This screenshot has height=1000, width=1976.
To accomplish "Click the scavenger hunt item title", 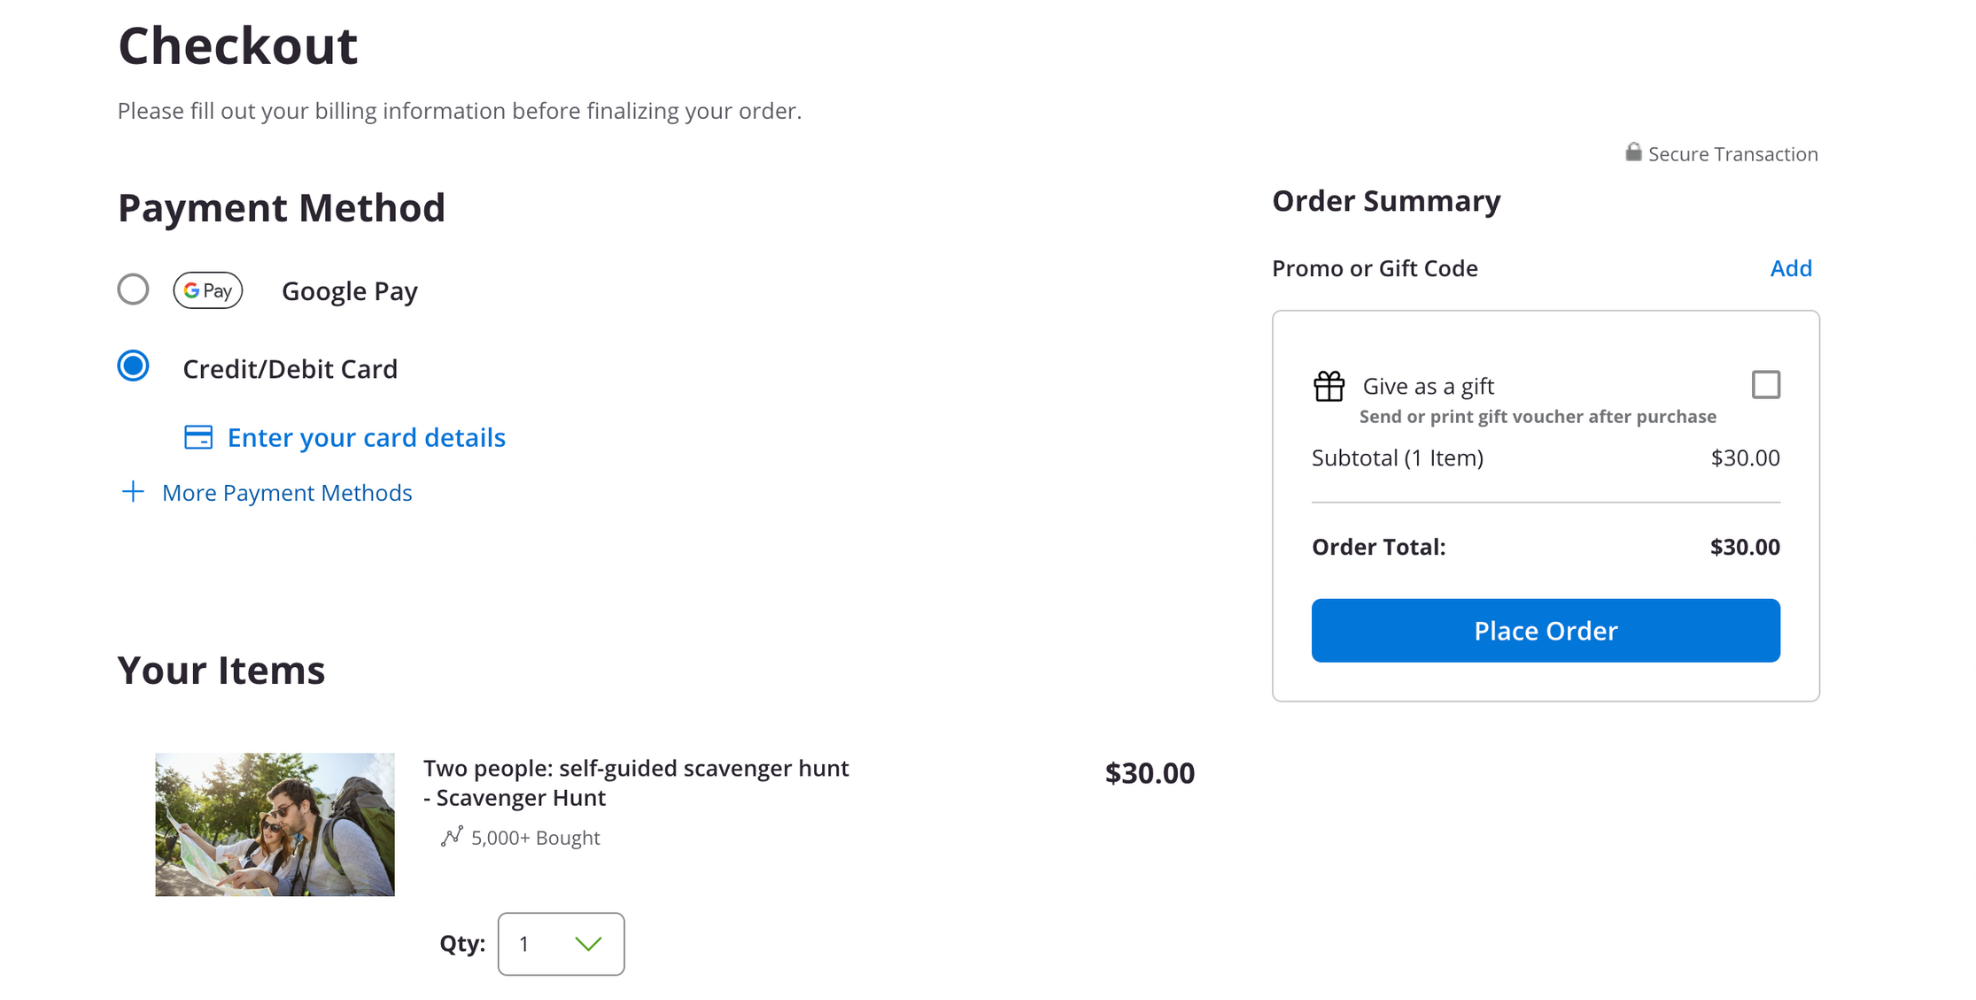I will (x=636, y=783).
